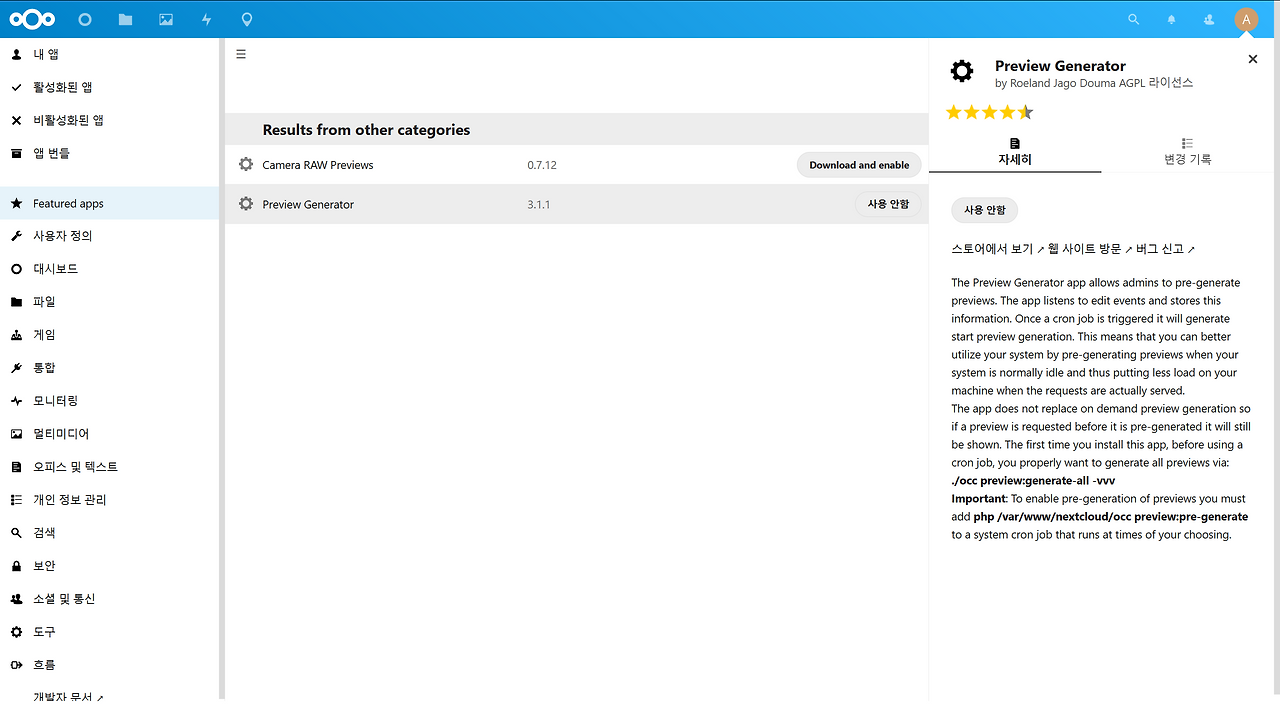Open 도구 category
1280x707 pixels.
click(109, 632)
